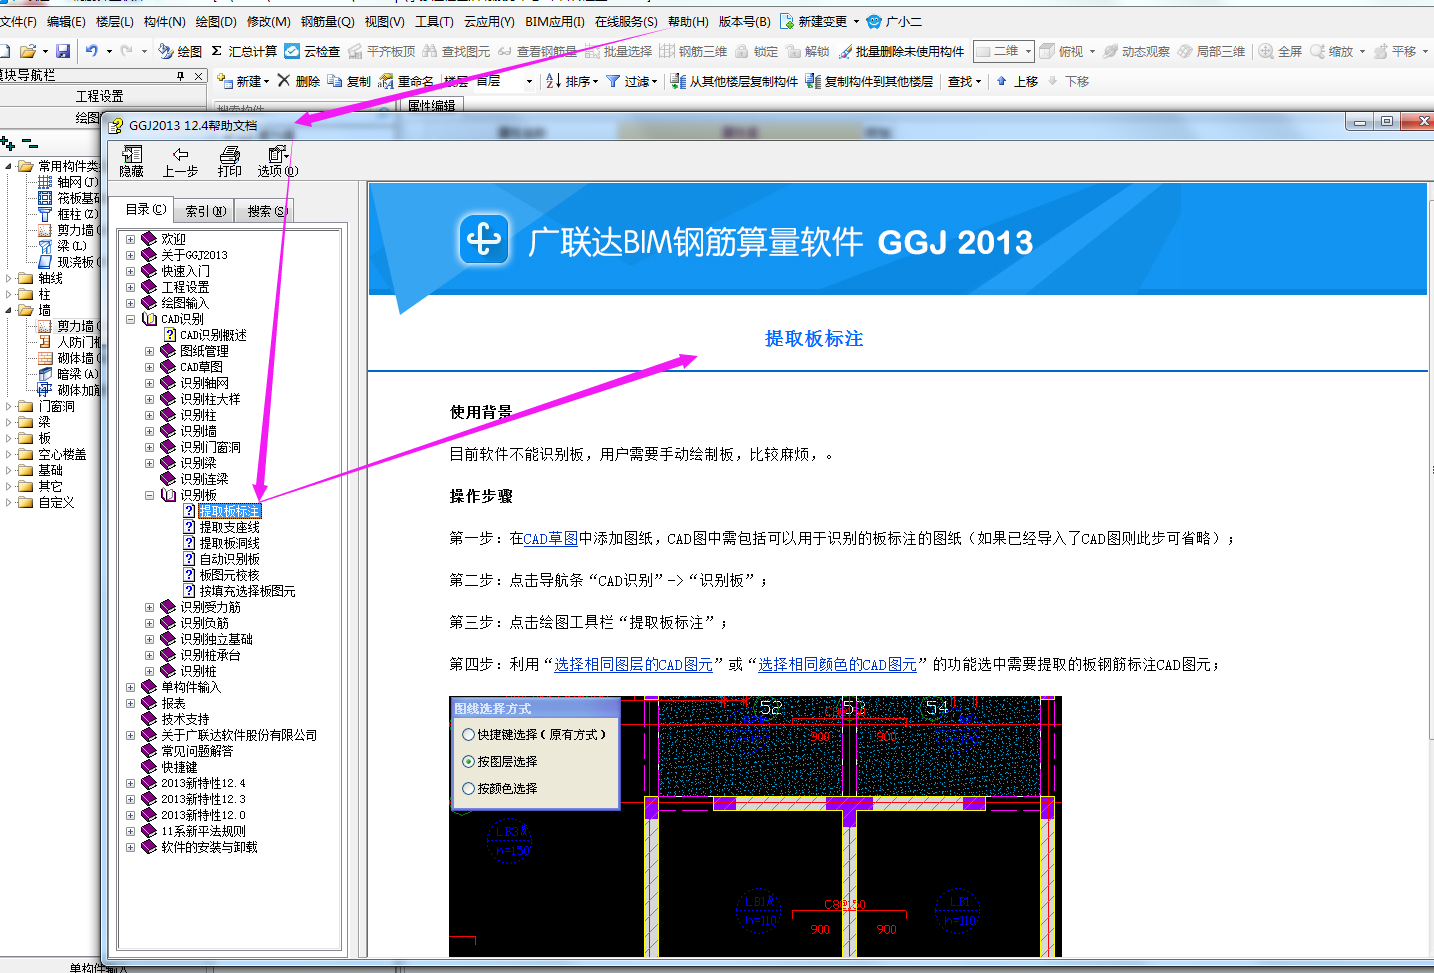Open the 帮助(H) menu
This screenshot has width=1434, height=973.
tap(688, 21)
